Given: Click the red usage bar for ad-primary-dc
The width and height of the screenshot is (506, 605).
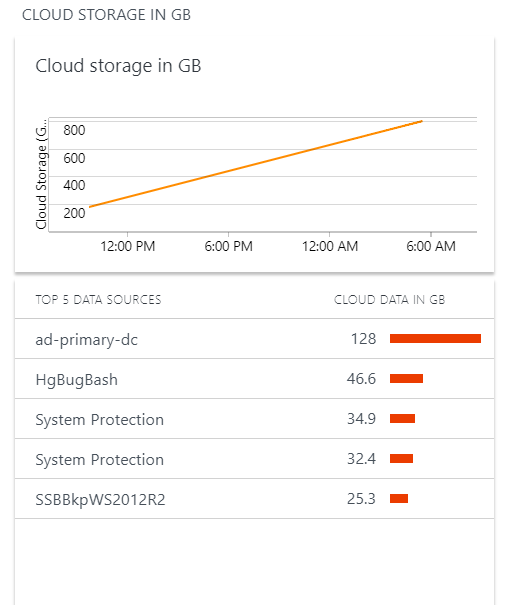Looking at the screenshot, I should pos(435,339).
